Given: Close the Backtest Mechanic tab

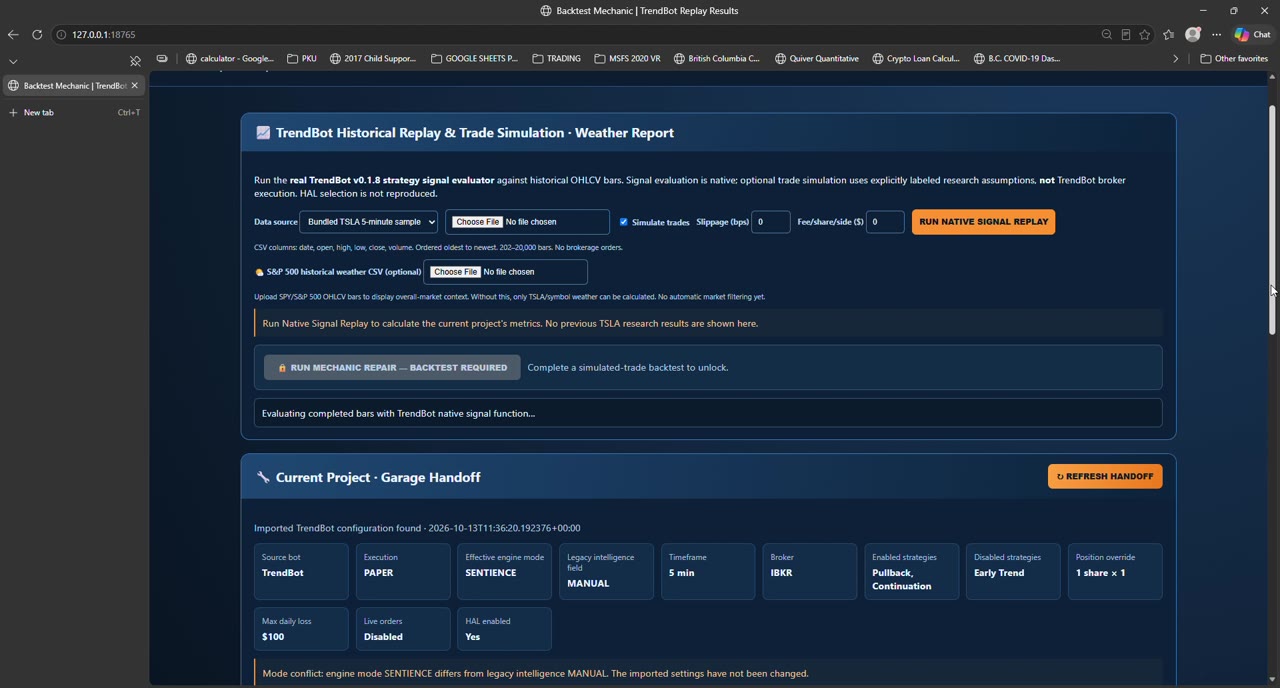Looking at the screenshot, I should 135,86.
